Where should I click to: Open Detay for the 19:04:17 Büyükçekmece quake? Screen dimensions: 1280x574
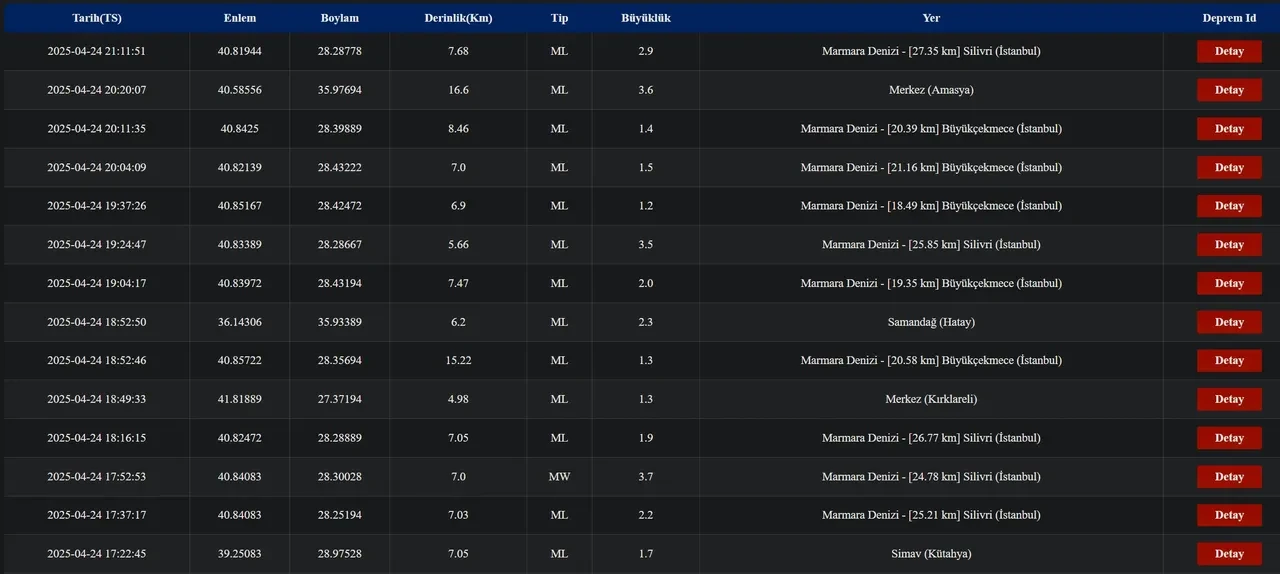pyautogui.click(x=1229, y=283)
